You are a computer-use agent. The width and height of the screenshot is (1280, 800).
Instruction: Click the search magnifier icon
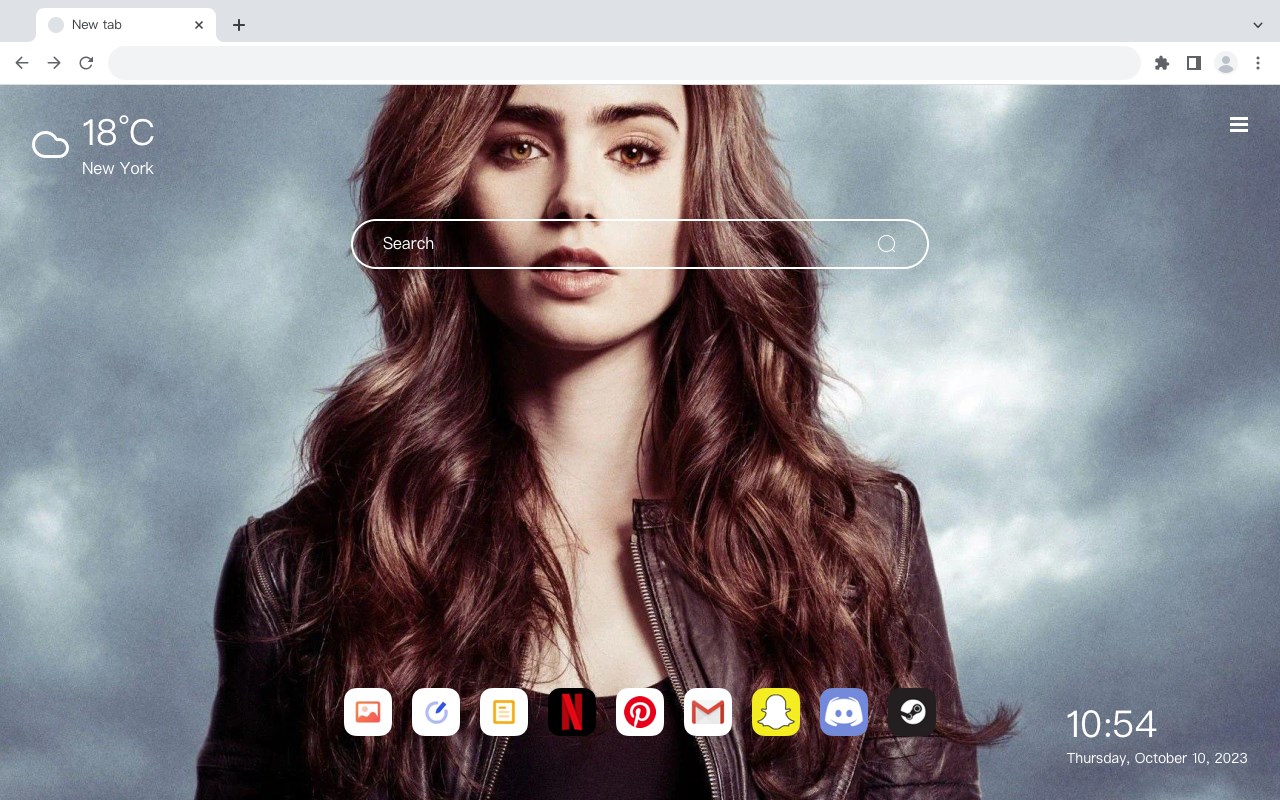tap(886, 244)
